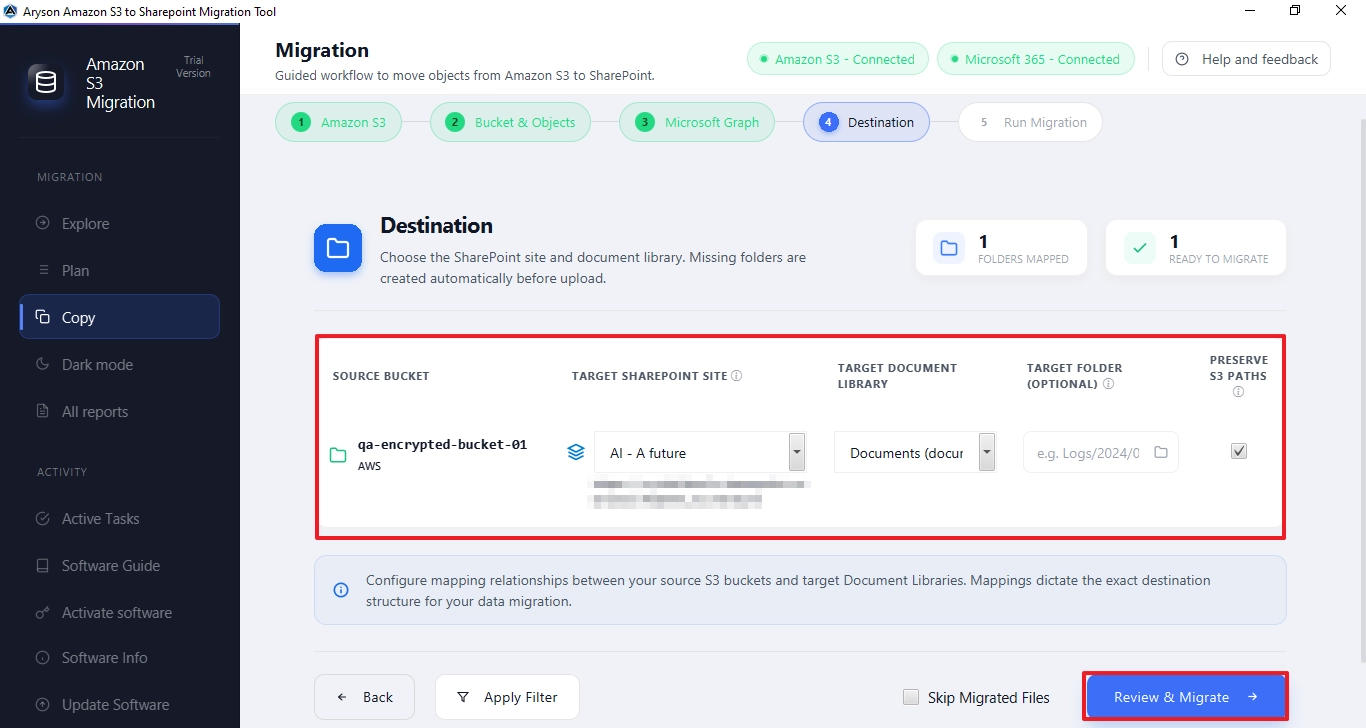Click the Folders Mapped folder icon
The height and width of the screenshot is (728, 1366).
coord(949,248)
